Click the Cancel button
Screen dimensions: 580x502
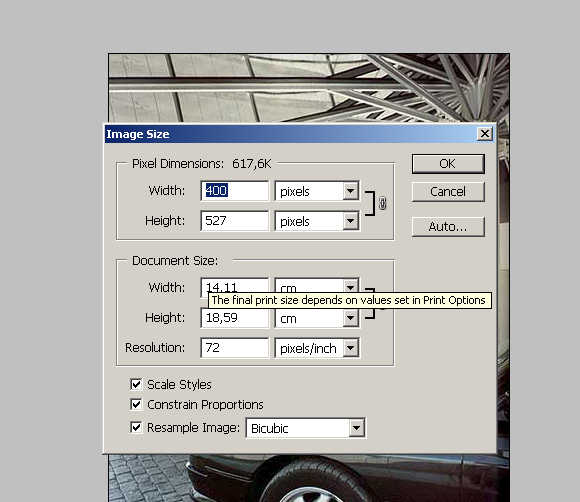(x=448, y=192)
